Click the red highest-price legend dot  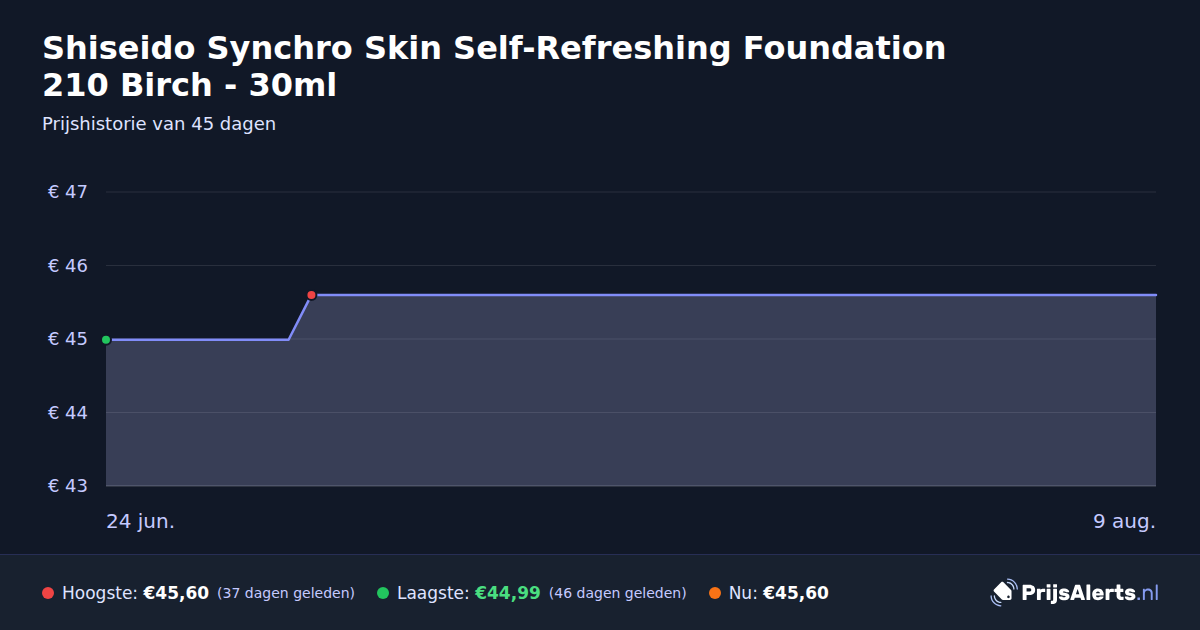[48, 593]
